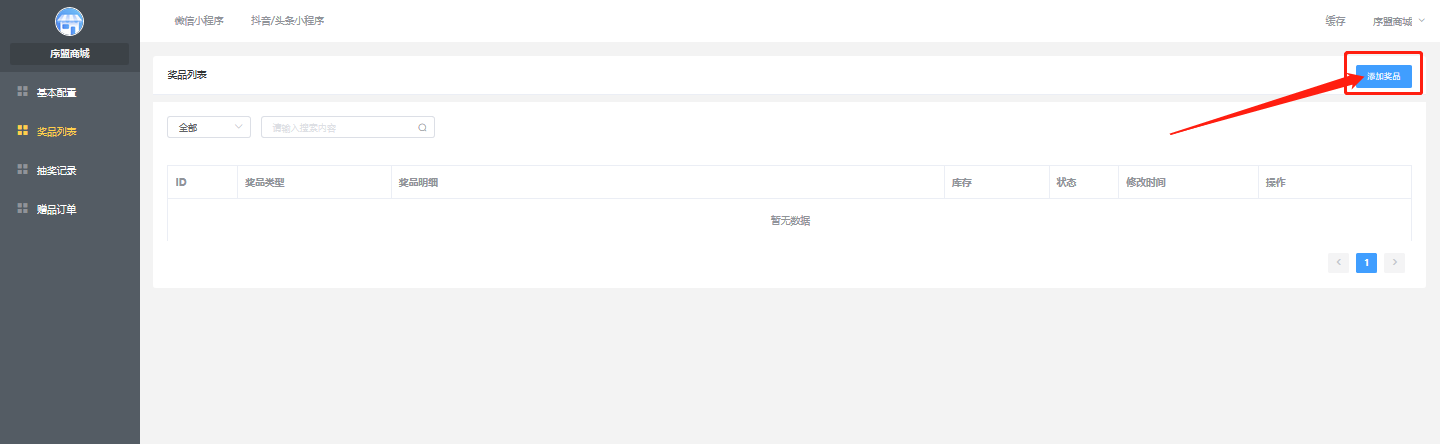Viewport: 1440px width, 444px height.
Task: Switch to the 抖音/头条小程序 tab
Action: coord(288,21)
